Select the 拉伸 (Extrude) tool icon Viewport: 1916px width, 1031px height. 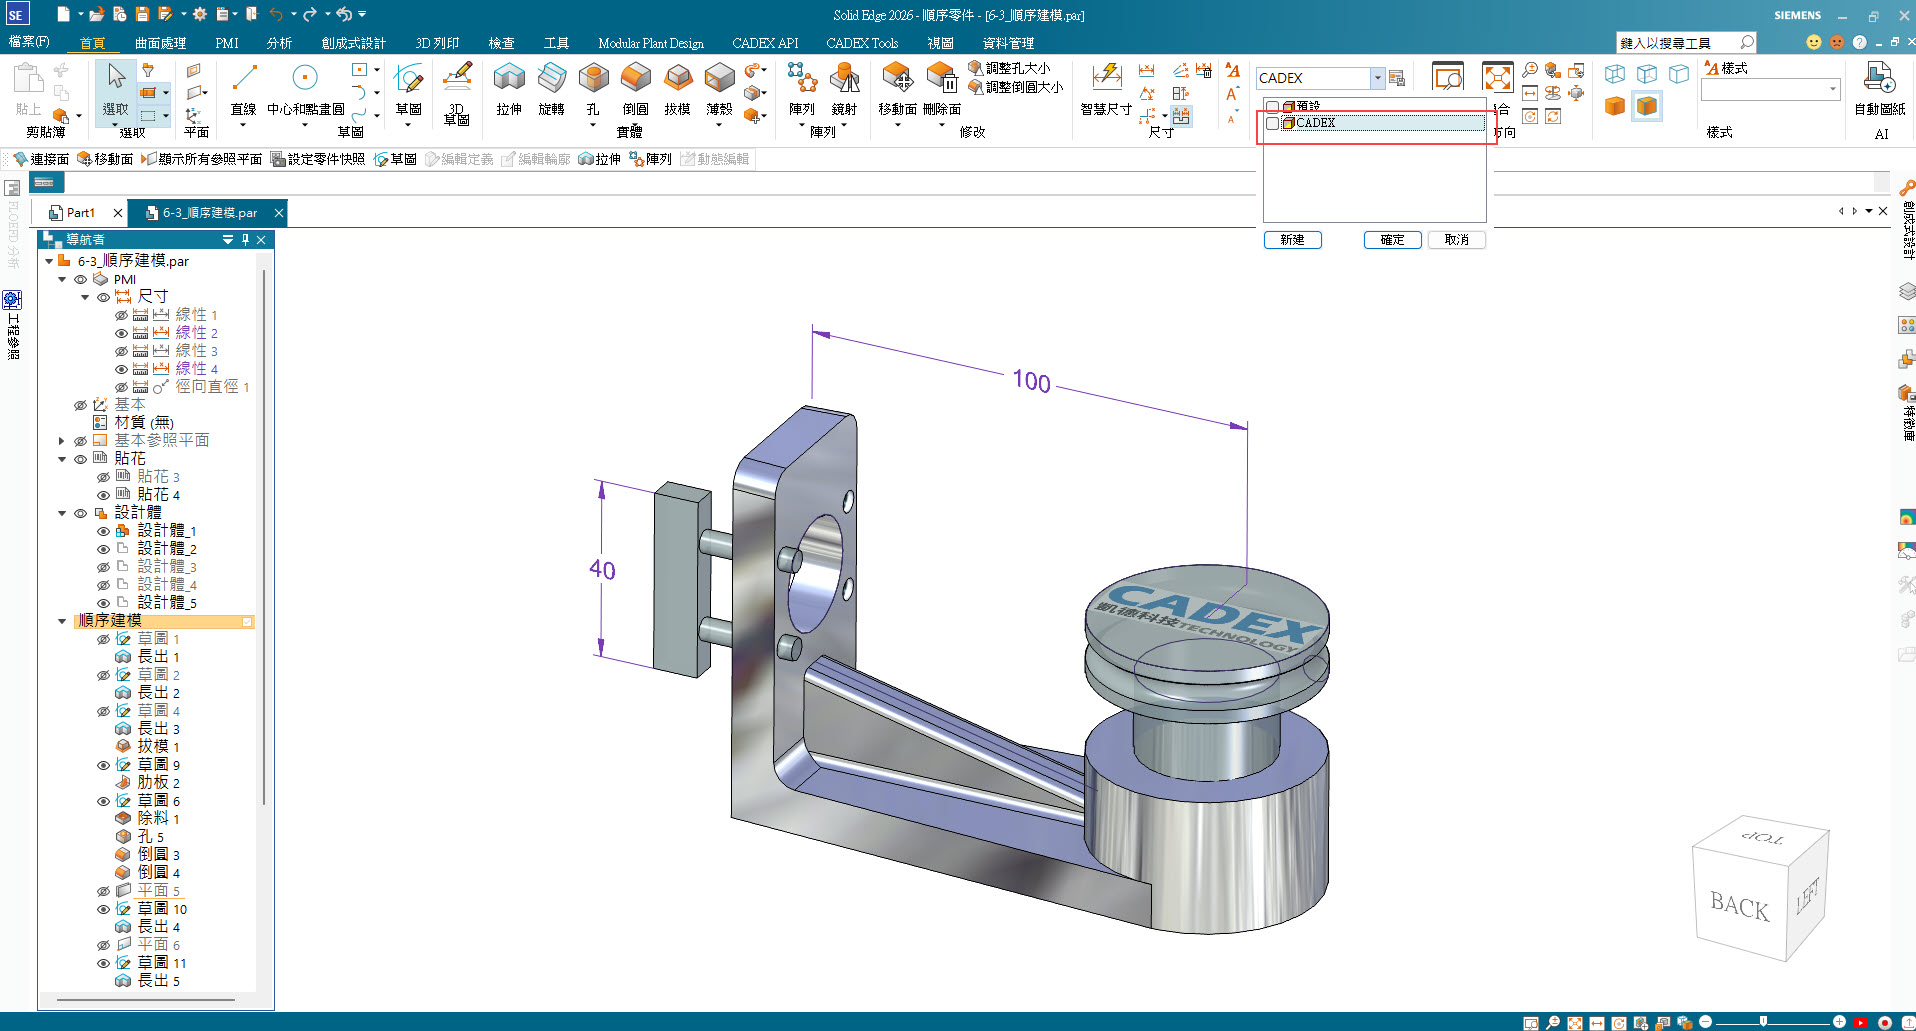click(x=509, y=79)
